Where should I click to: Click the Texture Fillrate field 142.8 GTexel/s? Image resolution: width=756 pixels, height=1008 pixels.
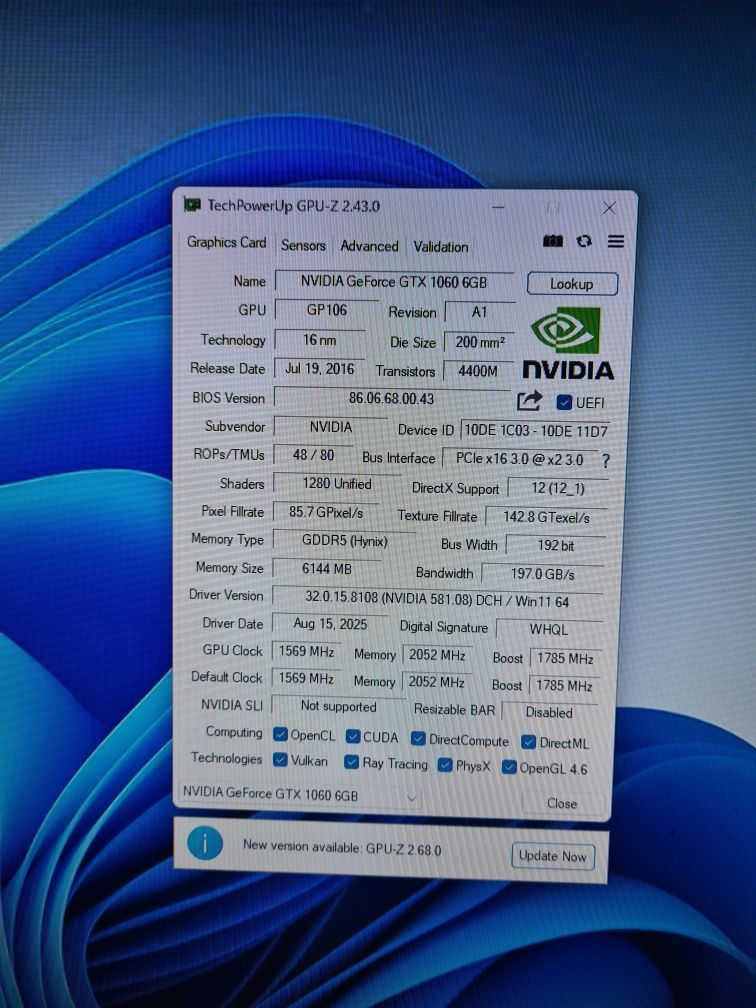[546, 517]
